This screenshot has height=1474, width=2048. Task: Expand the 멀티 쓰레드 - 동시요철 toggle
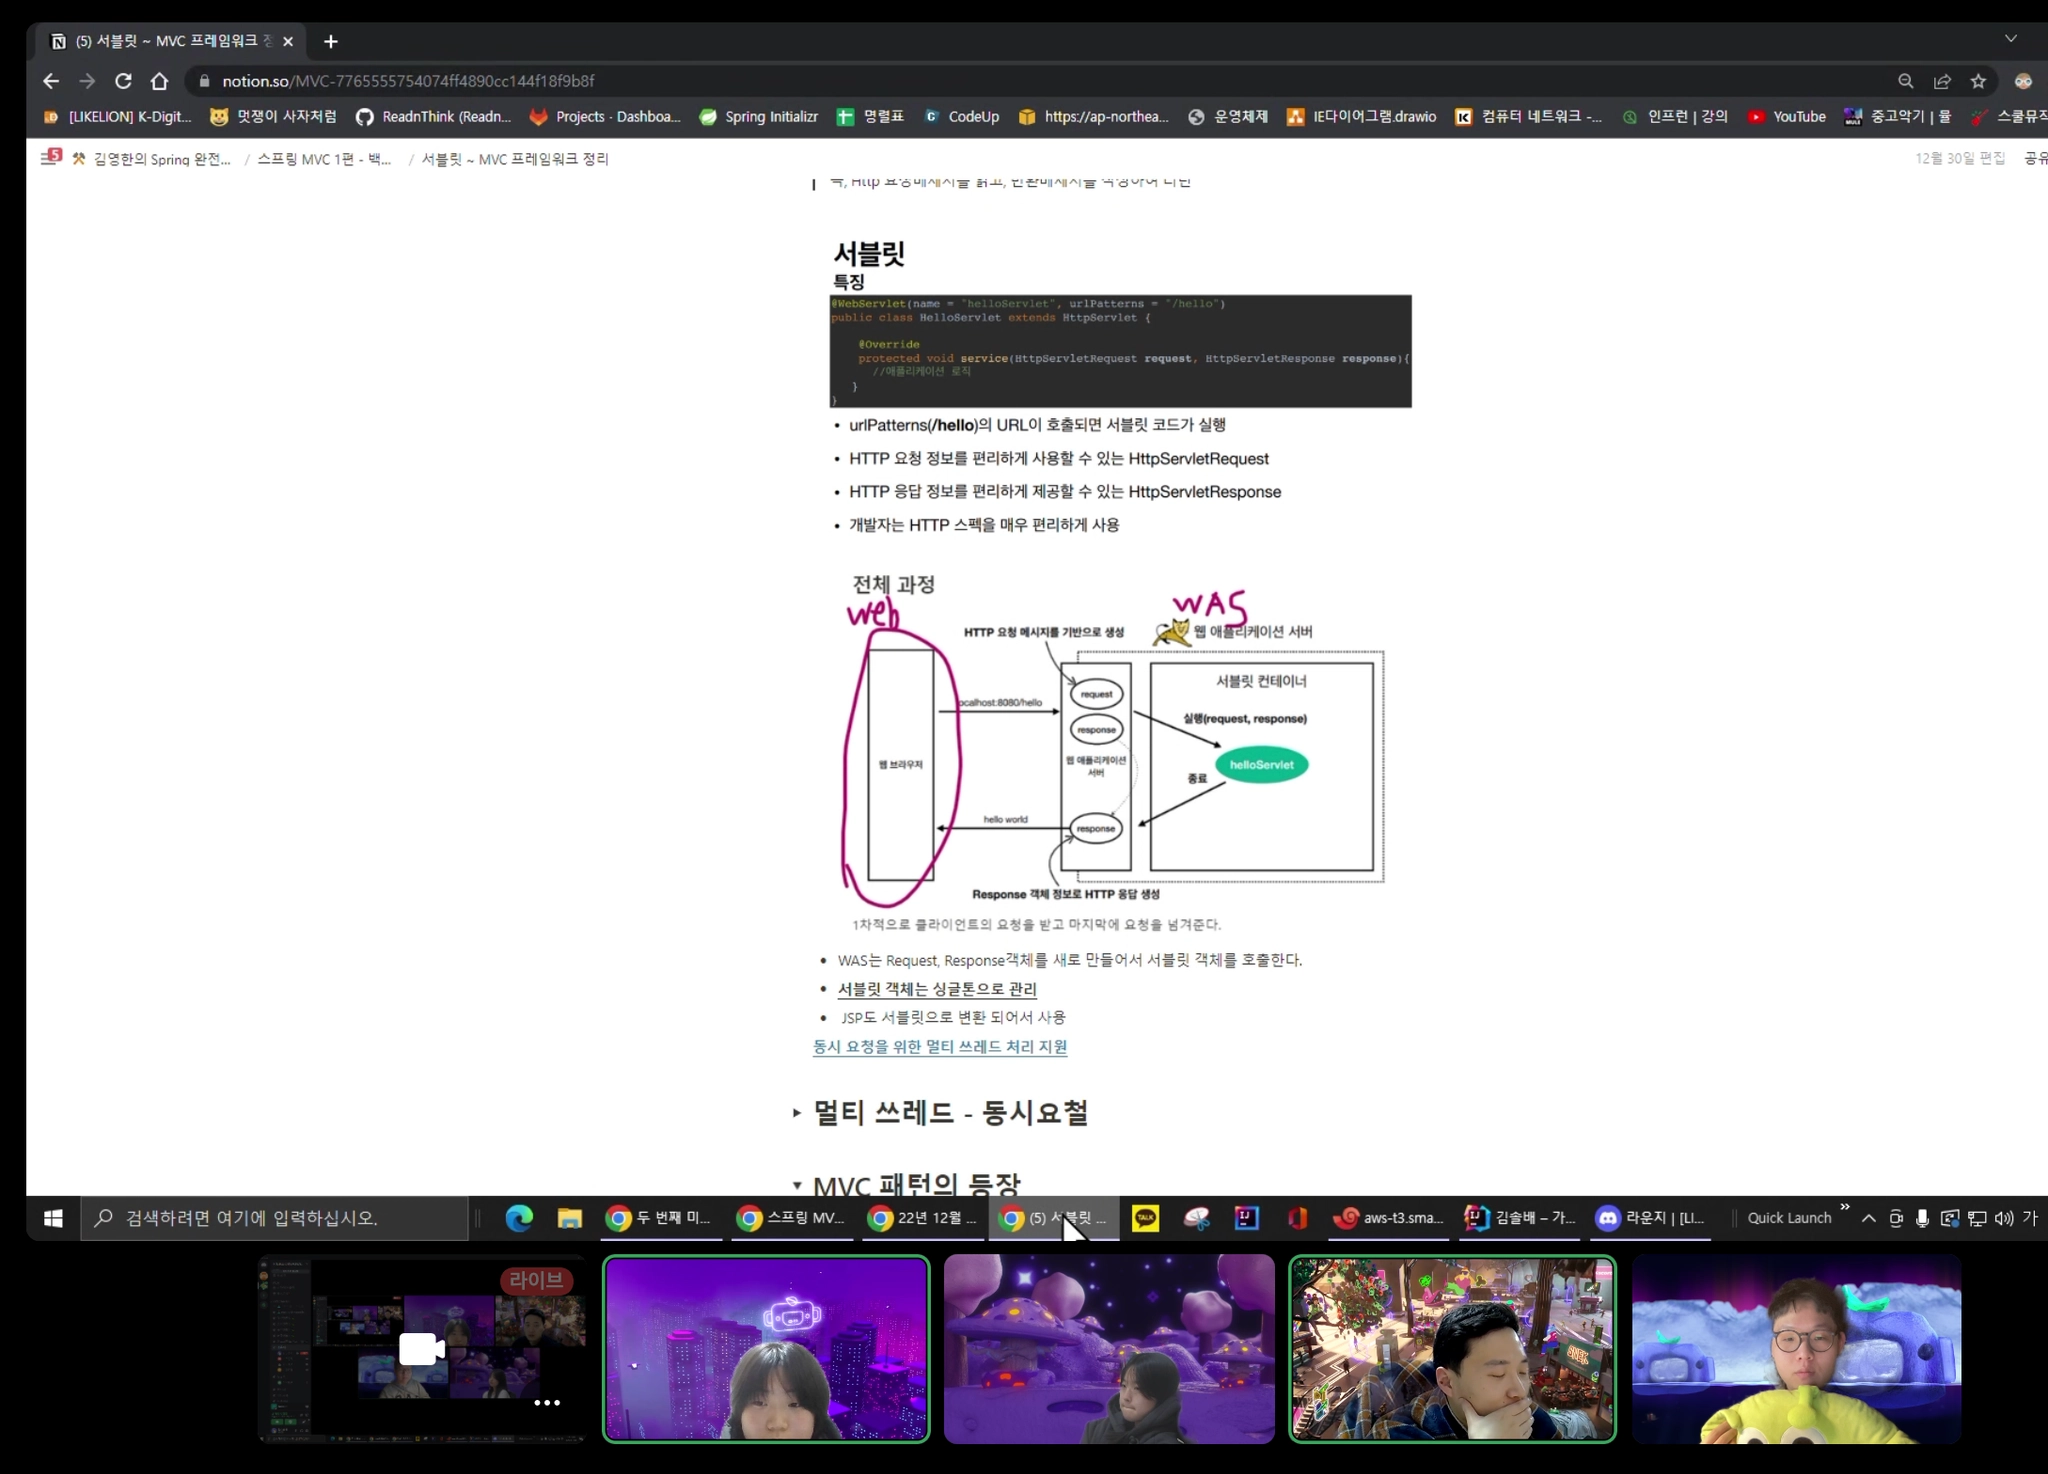coord(797,1112)
